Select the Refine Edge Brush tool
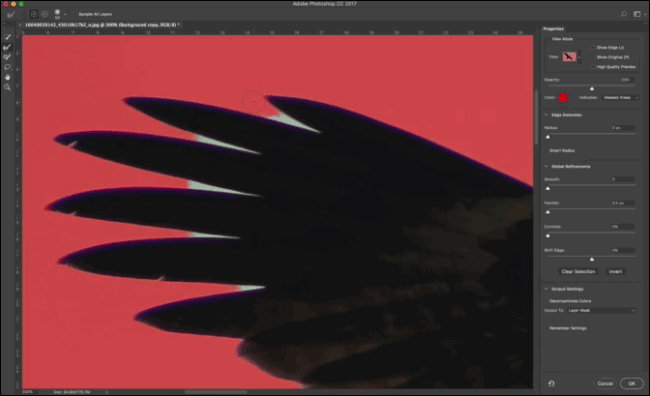This screenshot has width=650, height=396. coord(7,47)
